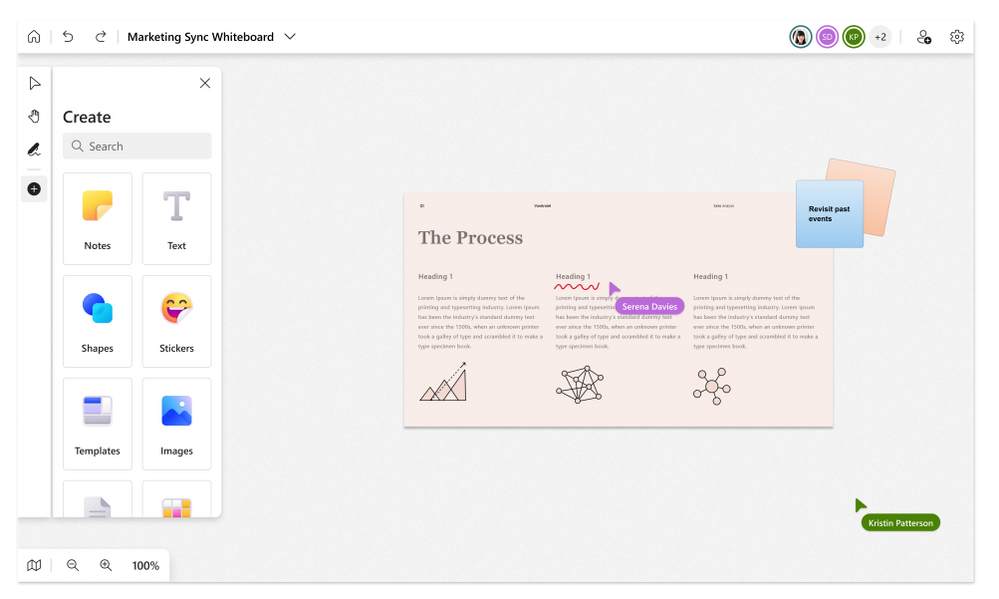Click the Home icon in the top bar
This screenshot has height=599, width=999.
(x=34, y=36)
